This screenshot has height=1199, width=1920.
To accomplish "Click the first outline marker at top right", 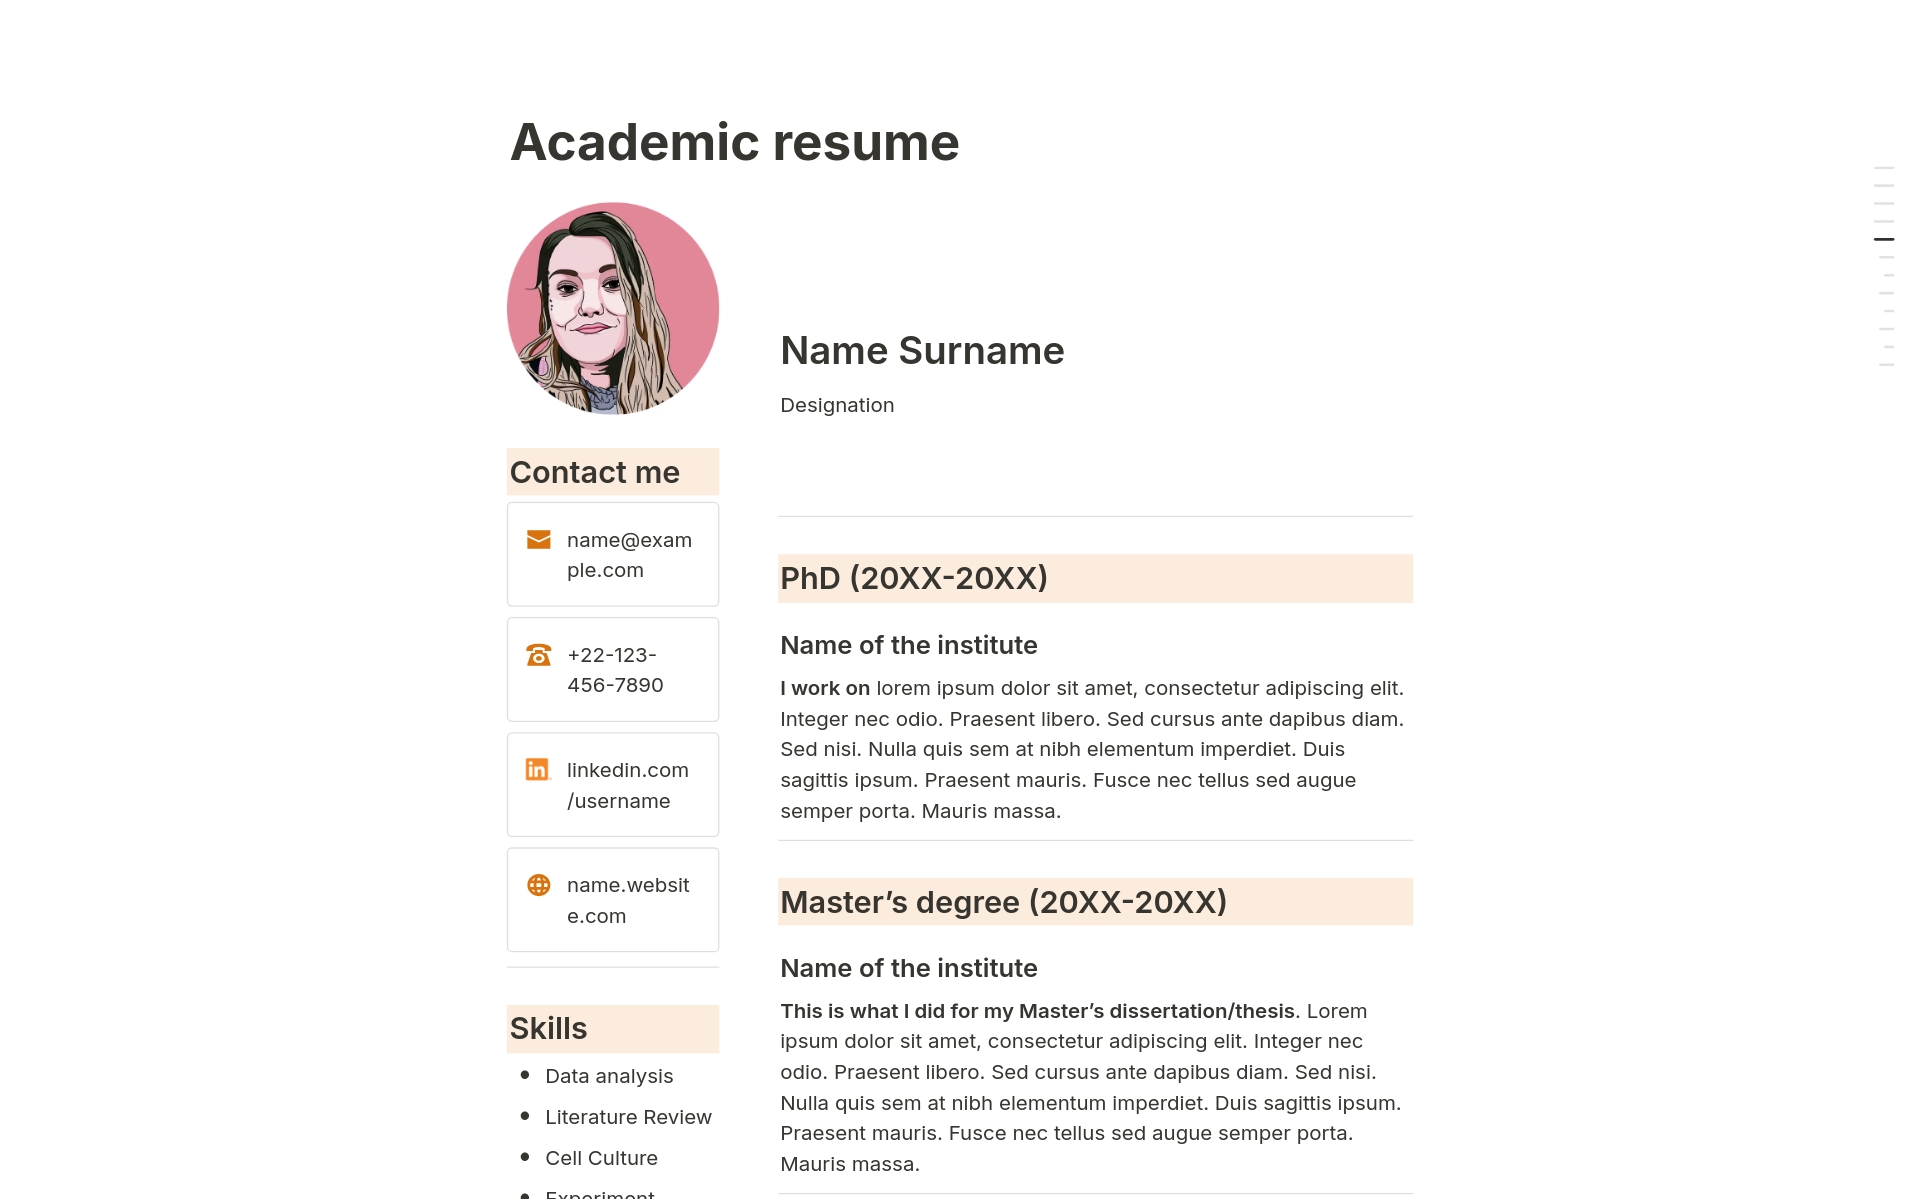I will (1884, 168).
